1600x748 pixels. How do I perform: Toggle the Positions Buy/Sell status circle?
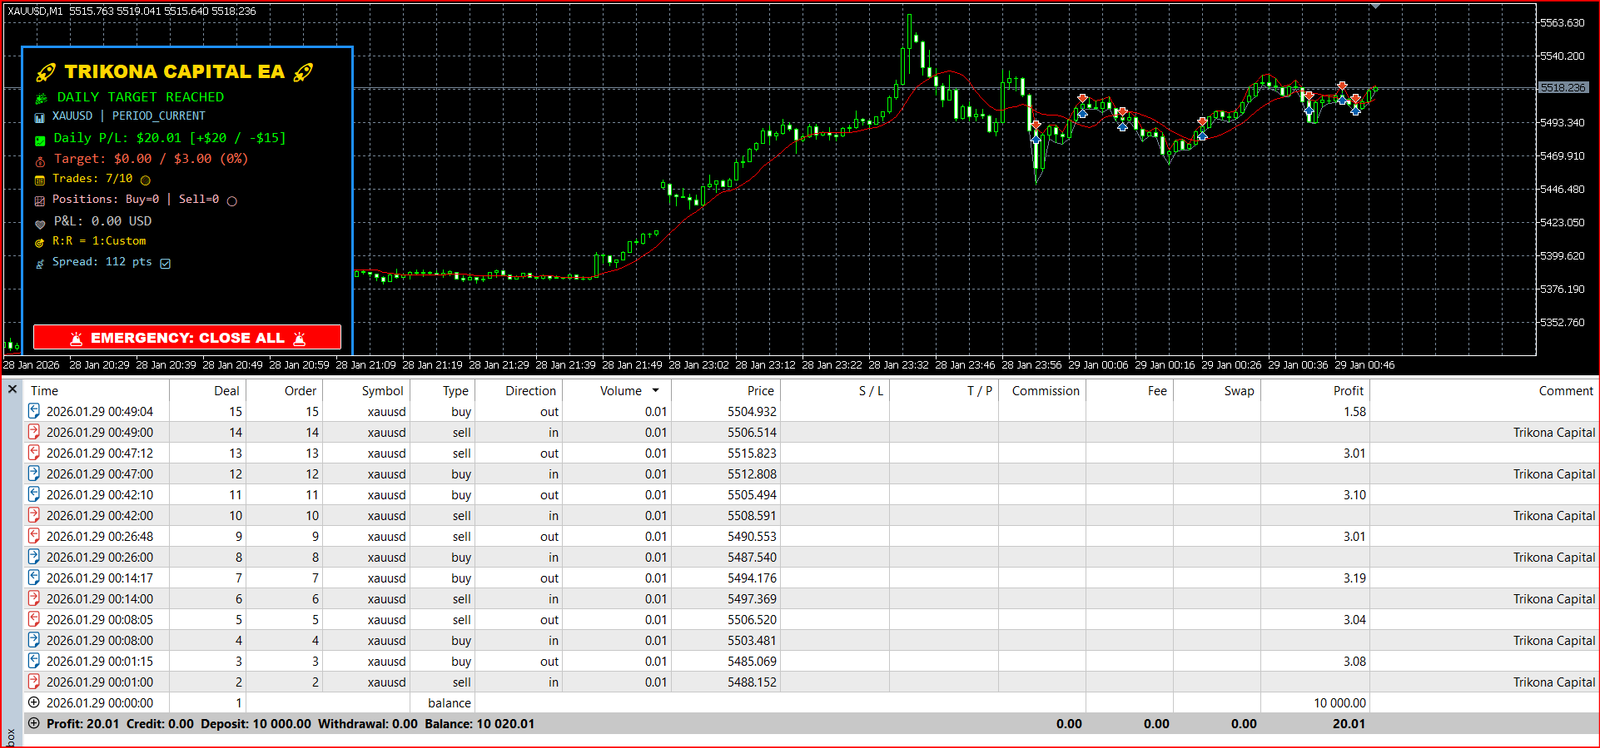point(232,201)
